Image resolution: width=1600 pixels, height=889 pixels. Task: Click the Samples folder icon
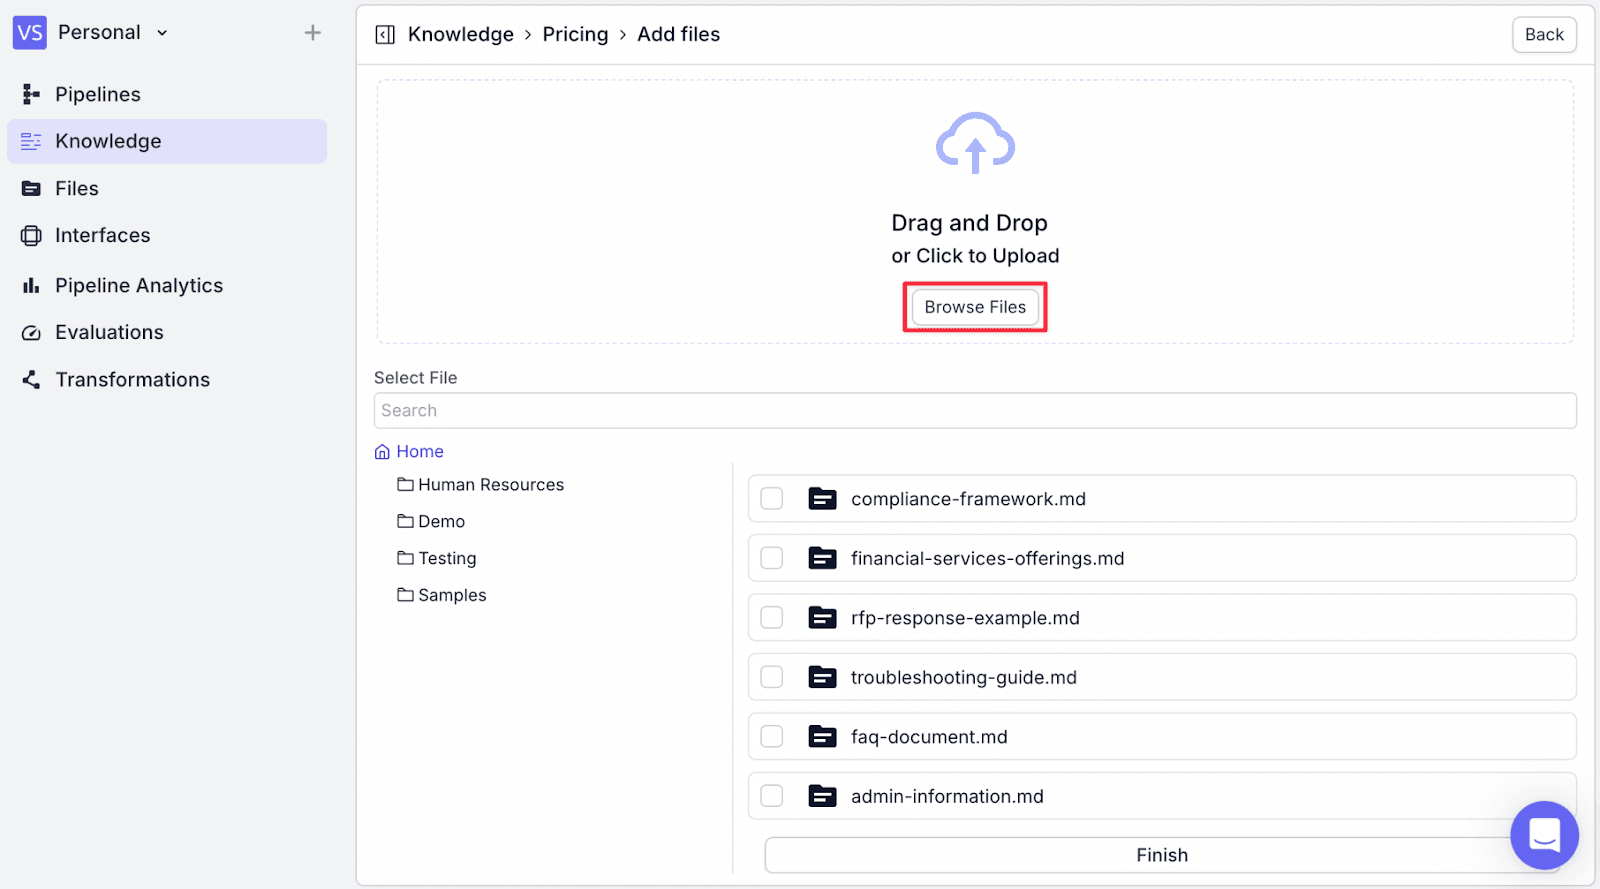point(405,595)
